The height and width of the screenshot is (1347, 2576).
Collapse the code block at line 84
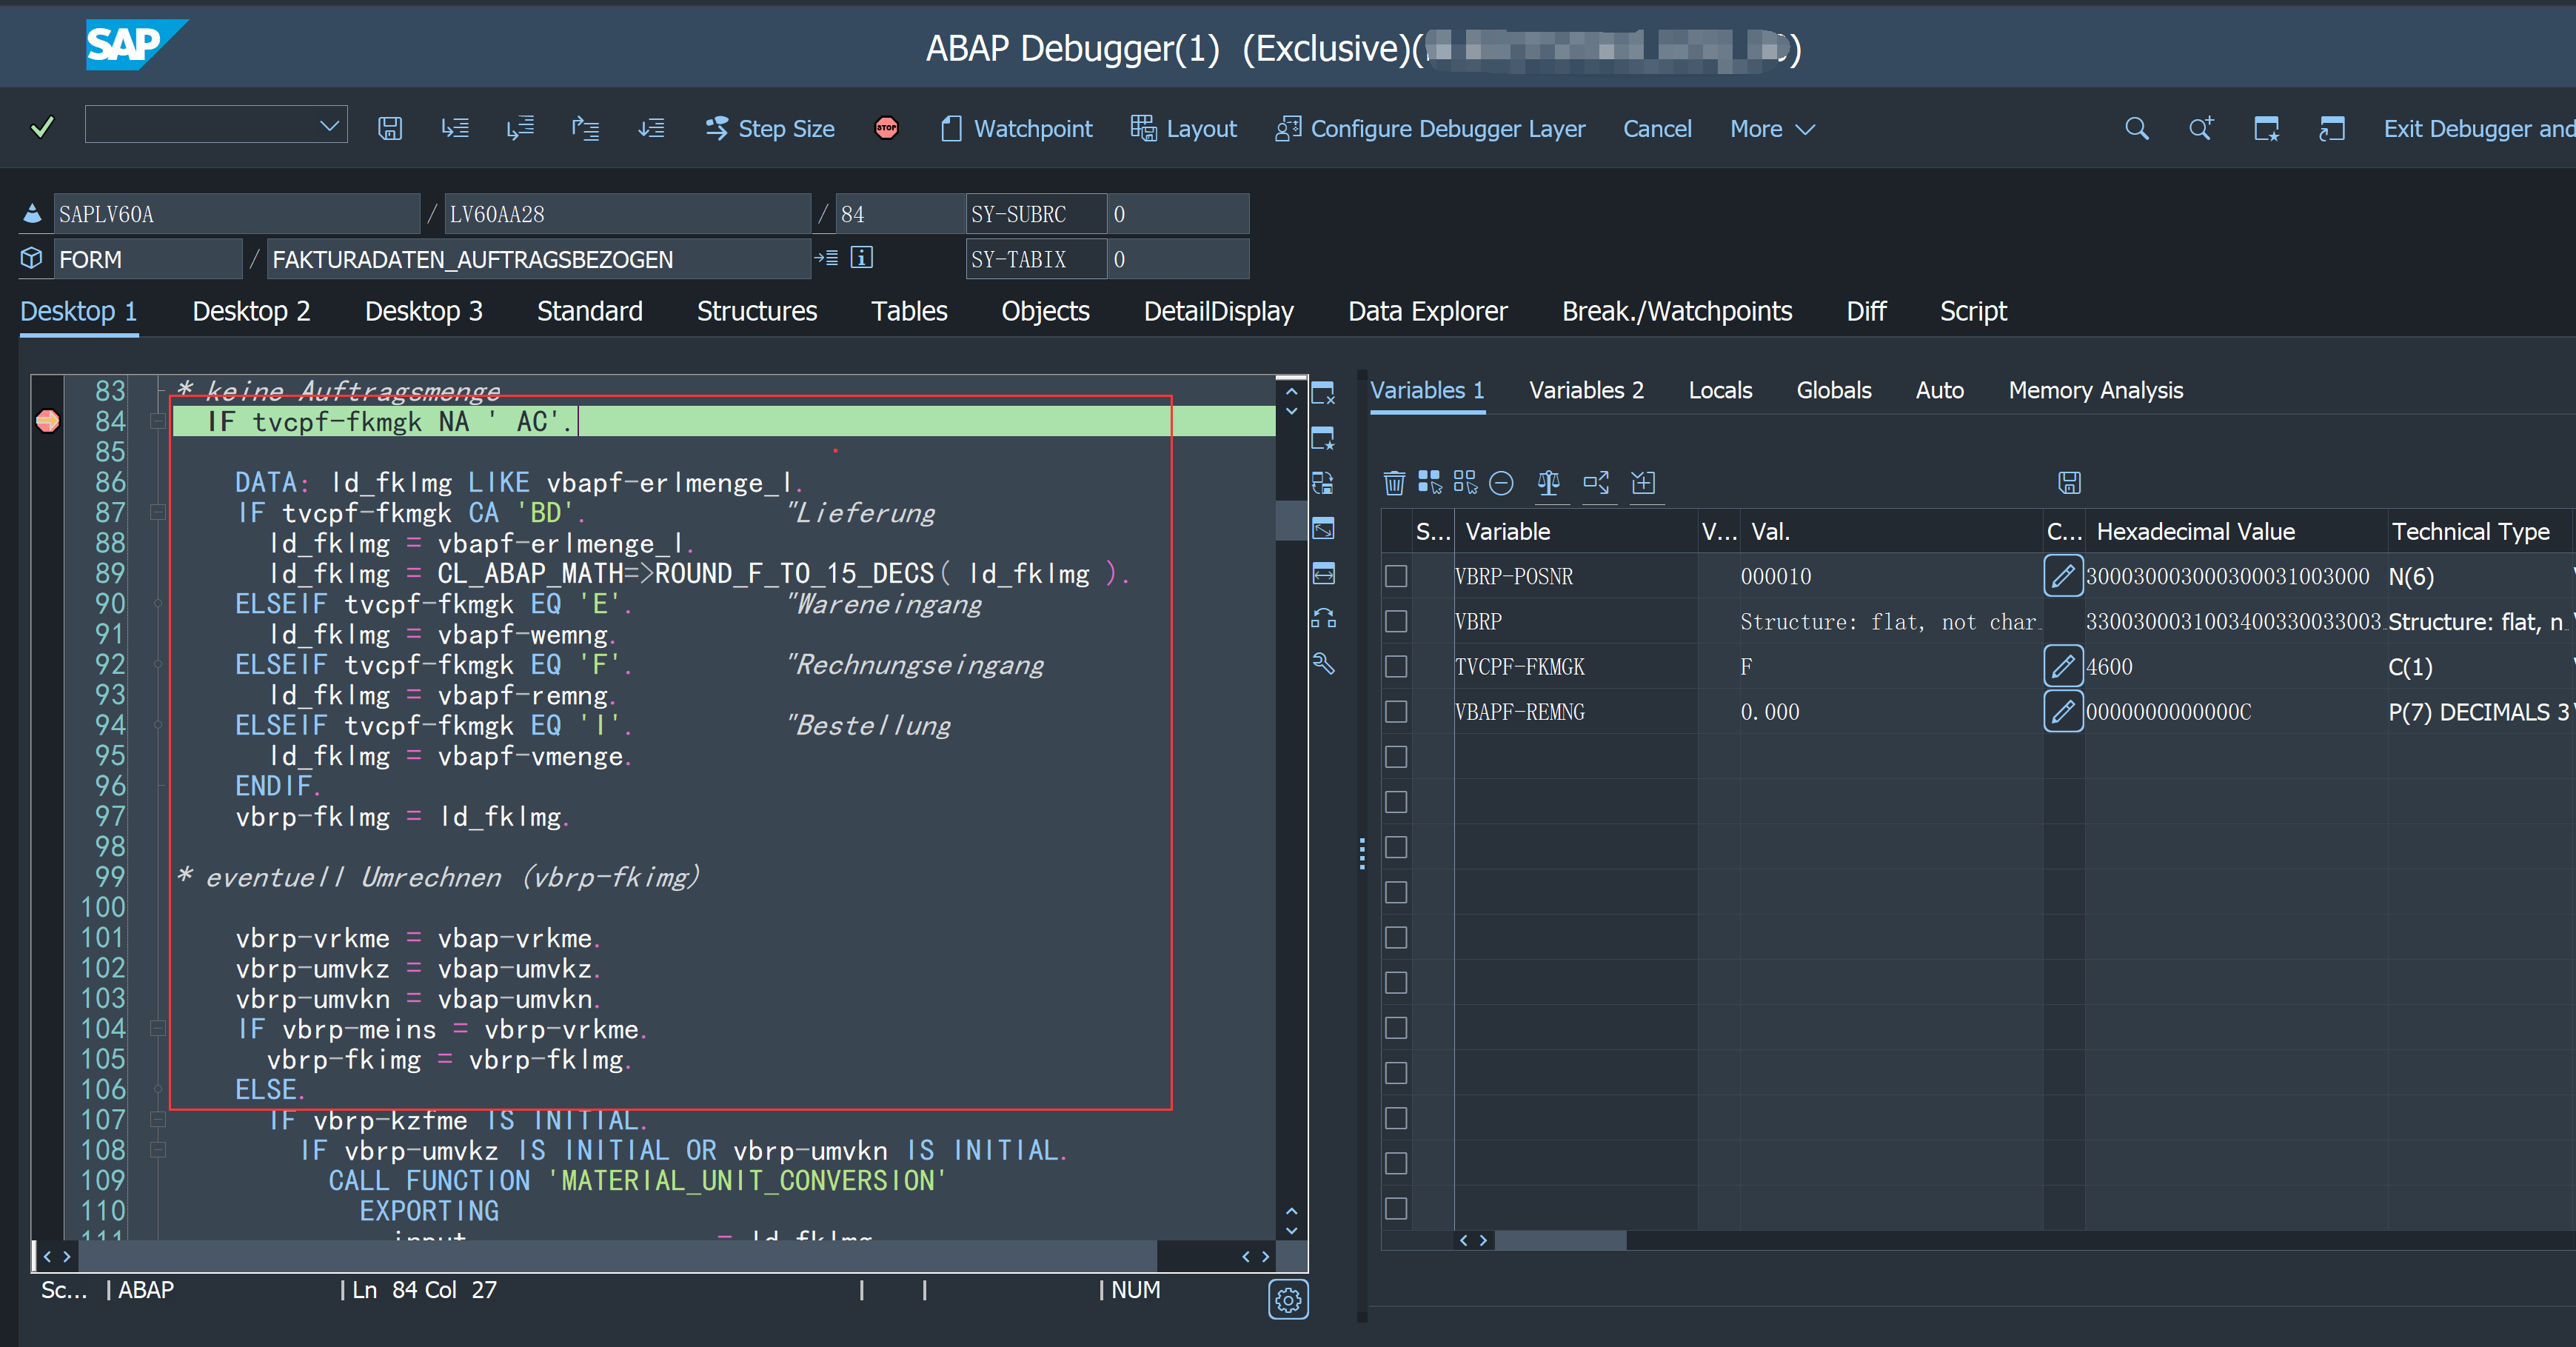click(x=157, y=421)
